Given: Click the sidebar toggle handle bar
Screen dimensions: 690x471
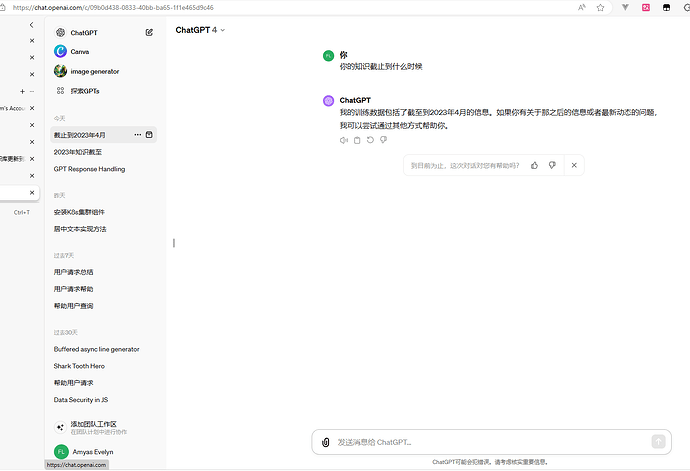Looking at the screenshot, I should tap(174, 243).
